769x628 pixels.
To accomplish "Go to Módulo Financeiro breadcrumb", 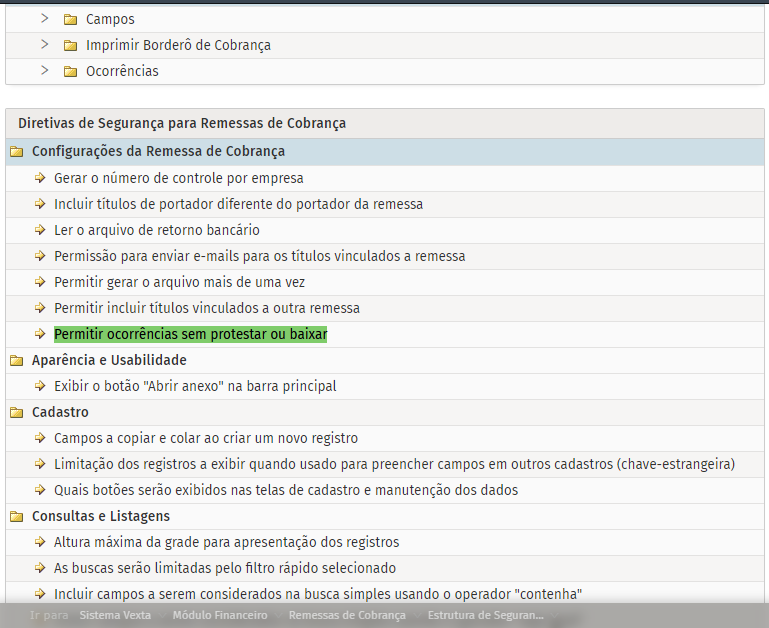I will pyautogui.click(x=219, y=615).
